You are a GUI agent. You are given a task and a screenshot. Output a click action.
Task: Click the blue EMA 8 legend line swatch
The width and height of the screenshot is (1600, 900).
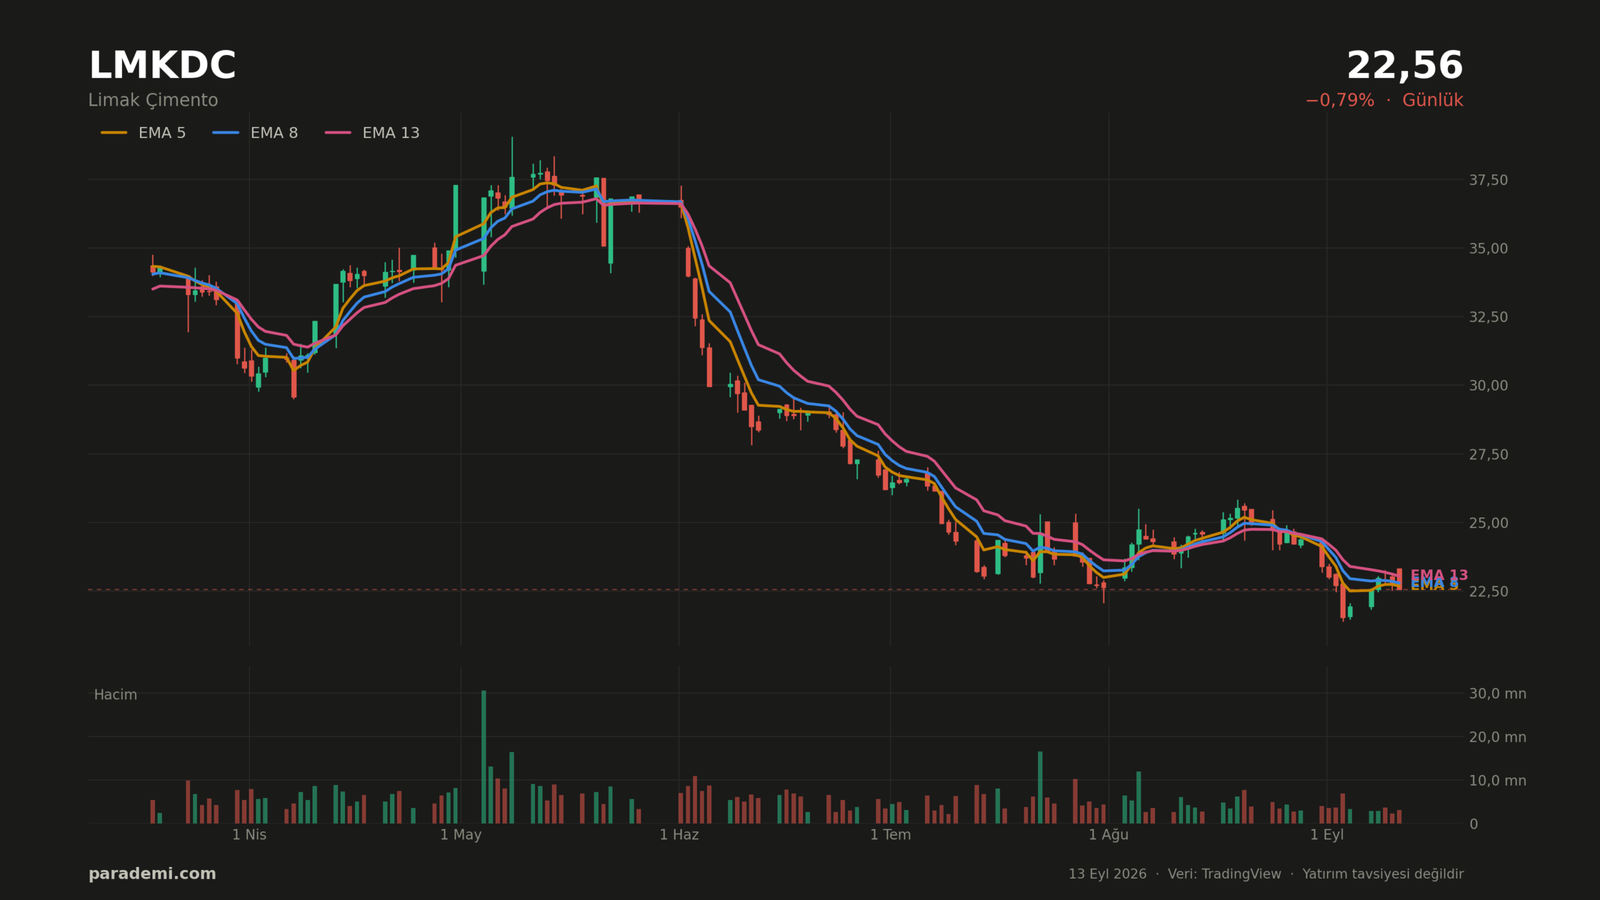tap(226, 133)
